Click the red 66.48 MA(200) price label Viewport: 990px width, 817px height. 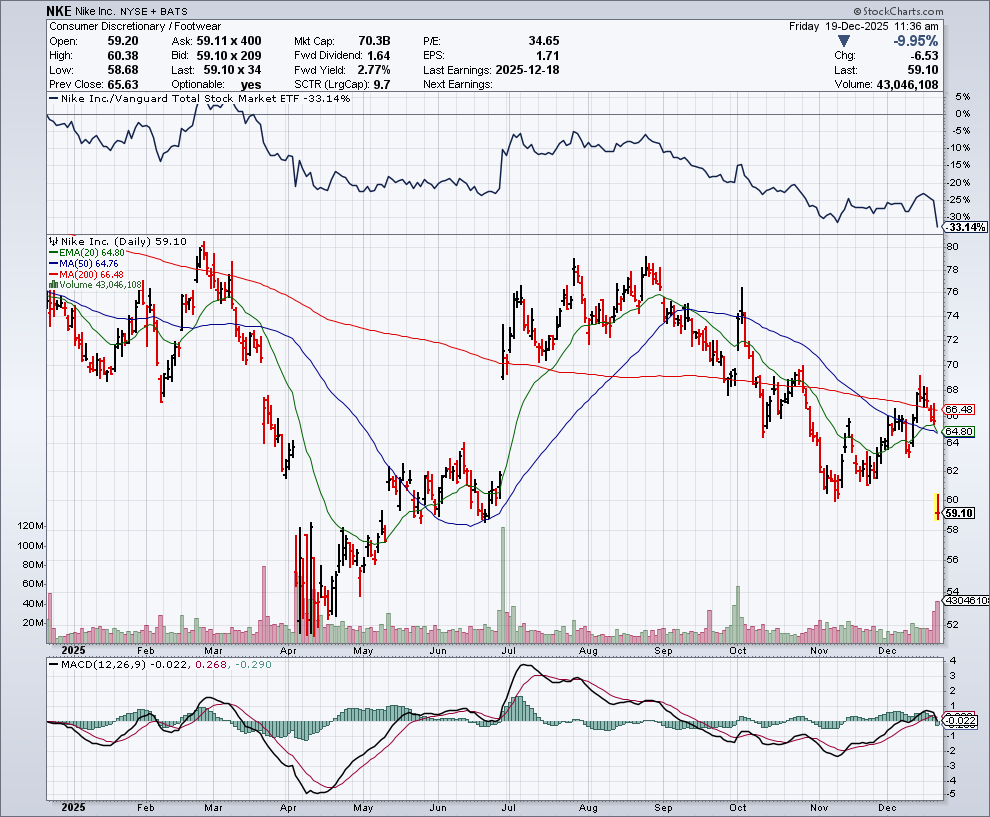click(958, 410)
